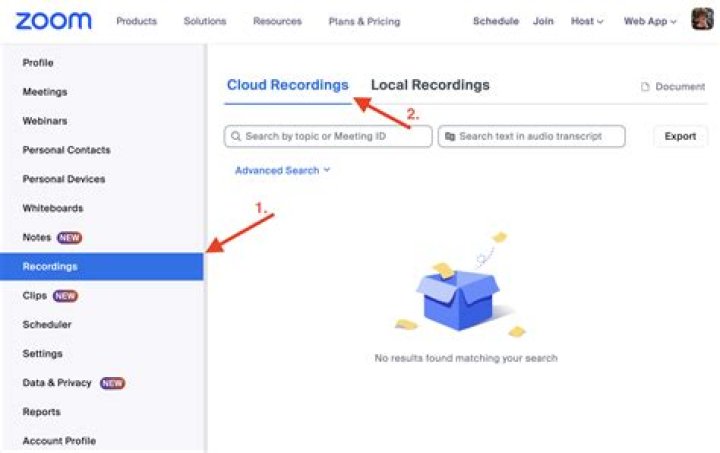Open the user profile avatar

tap(702, 20)
